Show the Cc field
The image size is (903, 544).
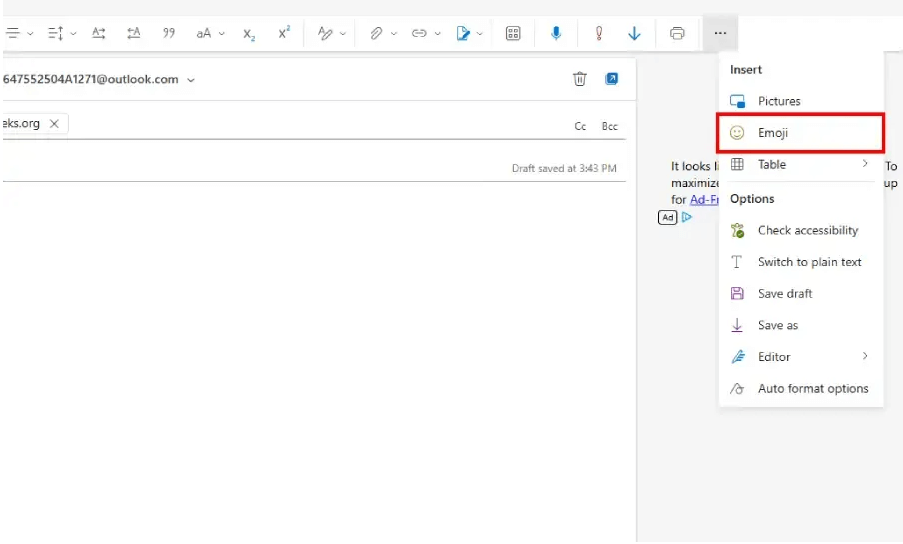[x=580, y=126]
